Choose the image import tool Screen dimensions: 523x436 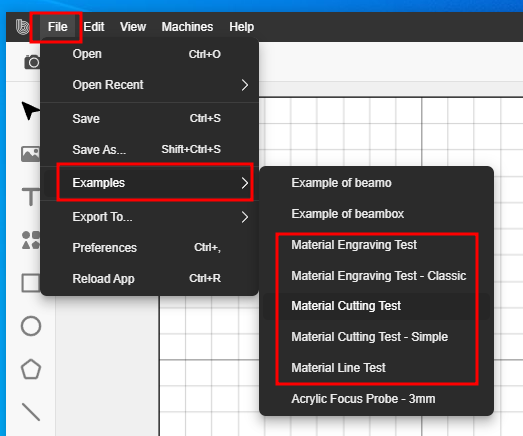(30, 154)
